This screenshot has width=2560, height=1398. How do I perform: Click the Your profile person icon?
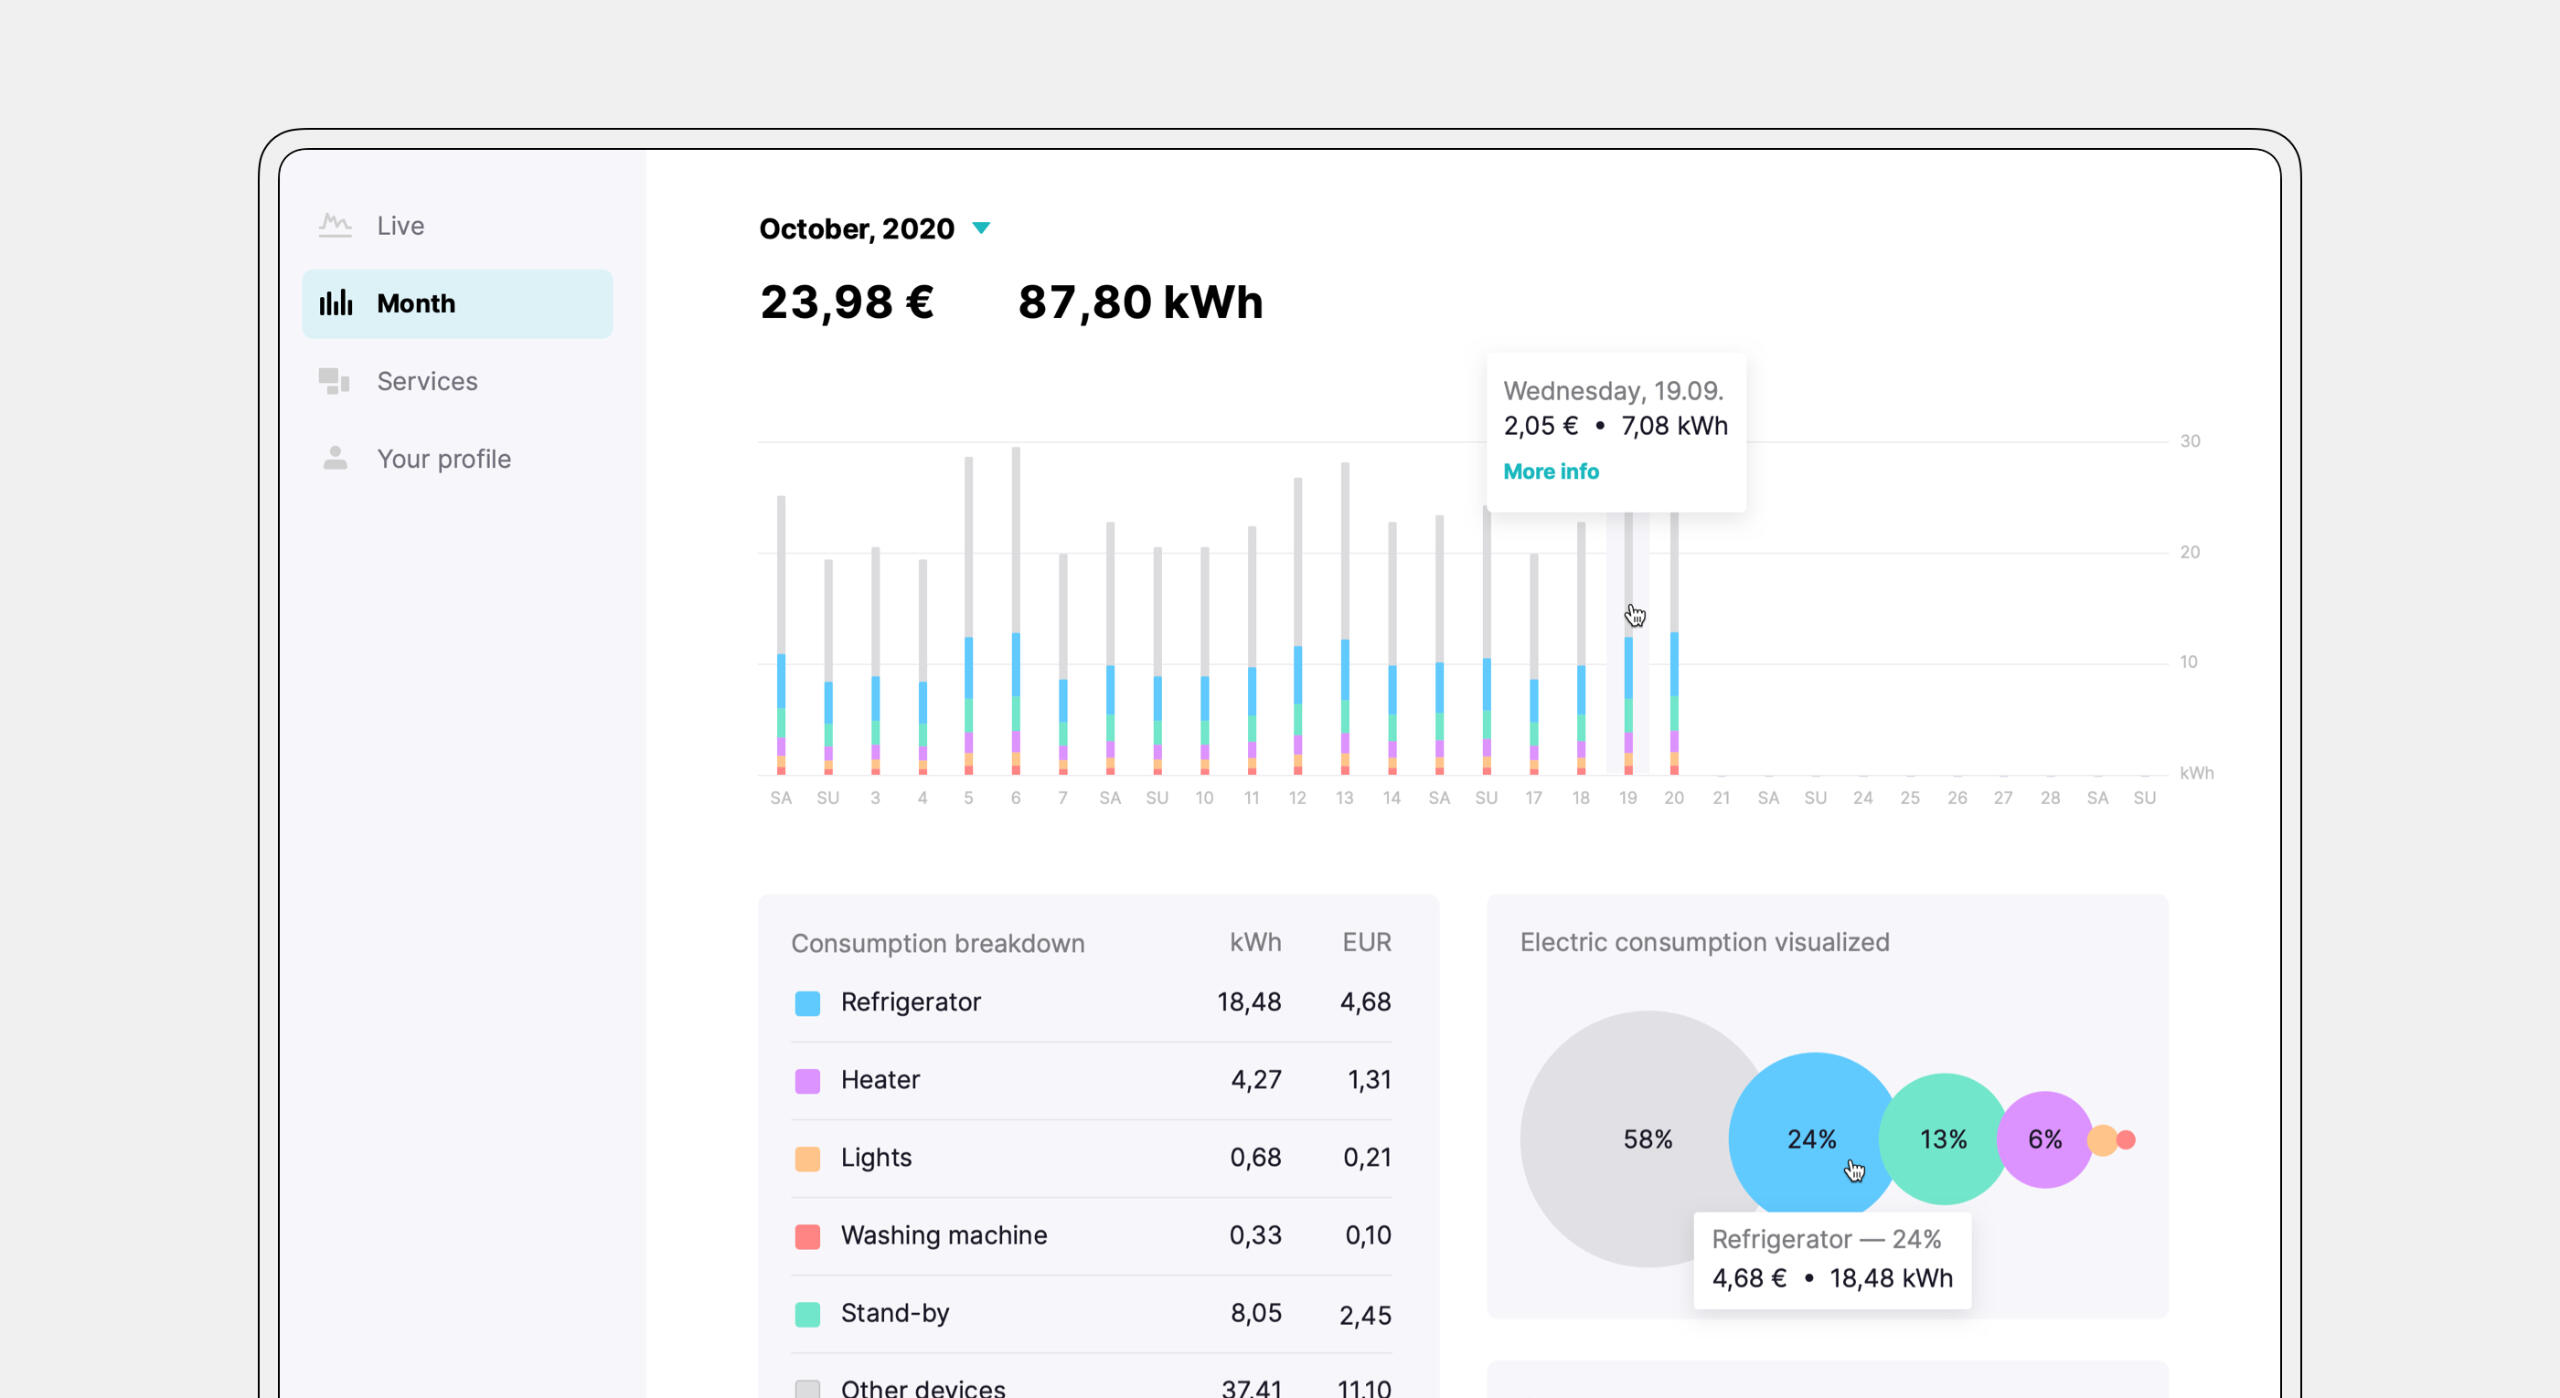pos(335,458)
